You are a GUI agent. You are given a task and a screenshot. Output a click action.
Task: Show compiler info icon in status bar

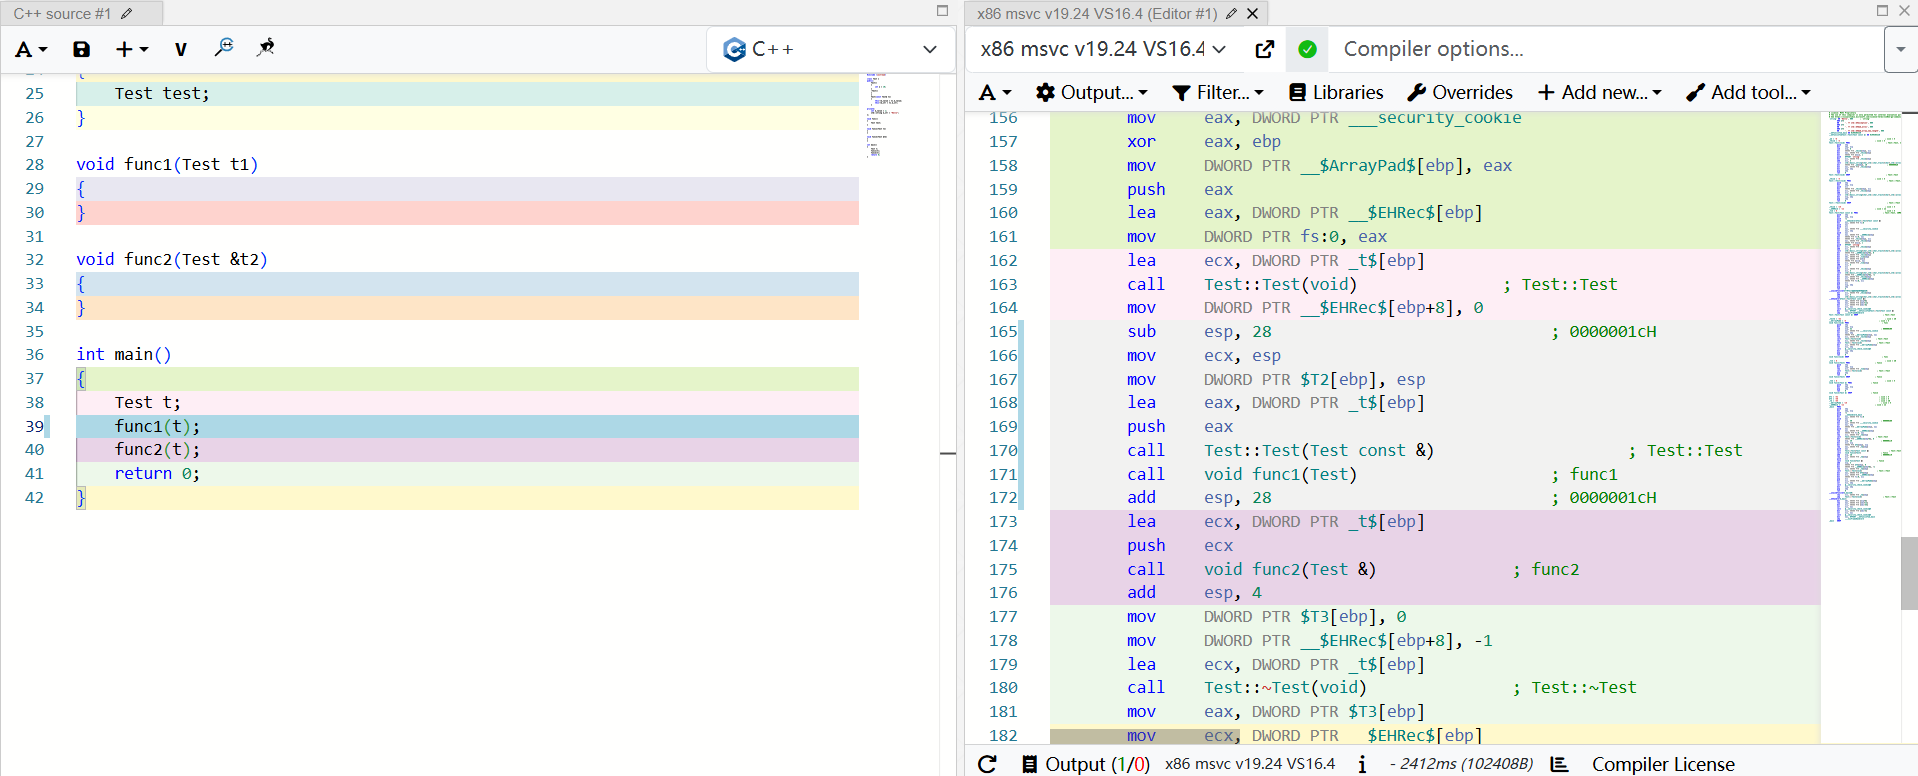coord(1362,764)
